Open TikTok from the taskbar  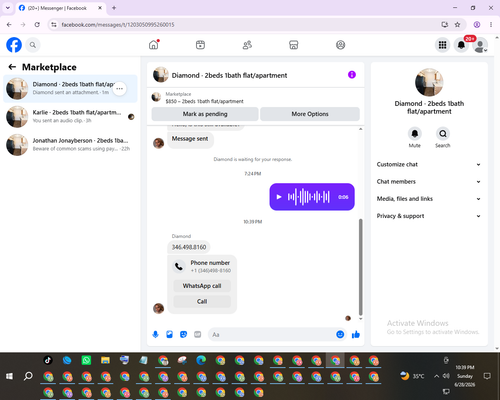pyautogui.click(x=48, y=360)
